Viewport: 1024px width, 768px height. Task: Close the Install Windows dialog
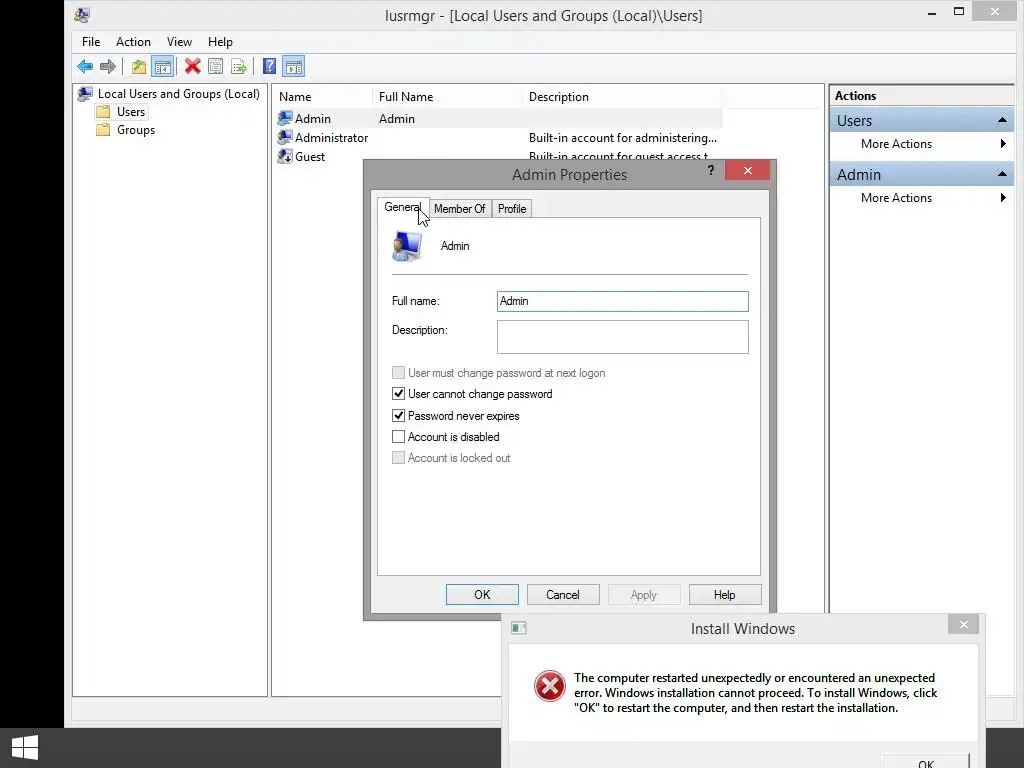963,624
